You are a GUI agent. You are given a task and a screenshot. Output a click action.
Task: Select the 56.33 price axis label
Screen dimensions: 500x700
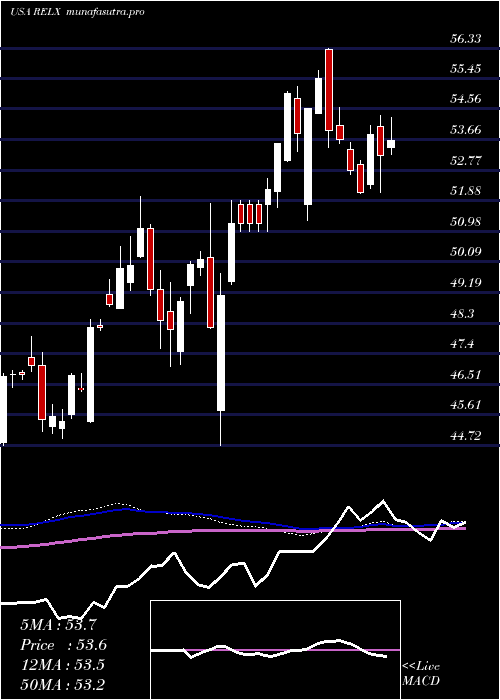pyautogui.click(x=465, y=39)
